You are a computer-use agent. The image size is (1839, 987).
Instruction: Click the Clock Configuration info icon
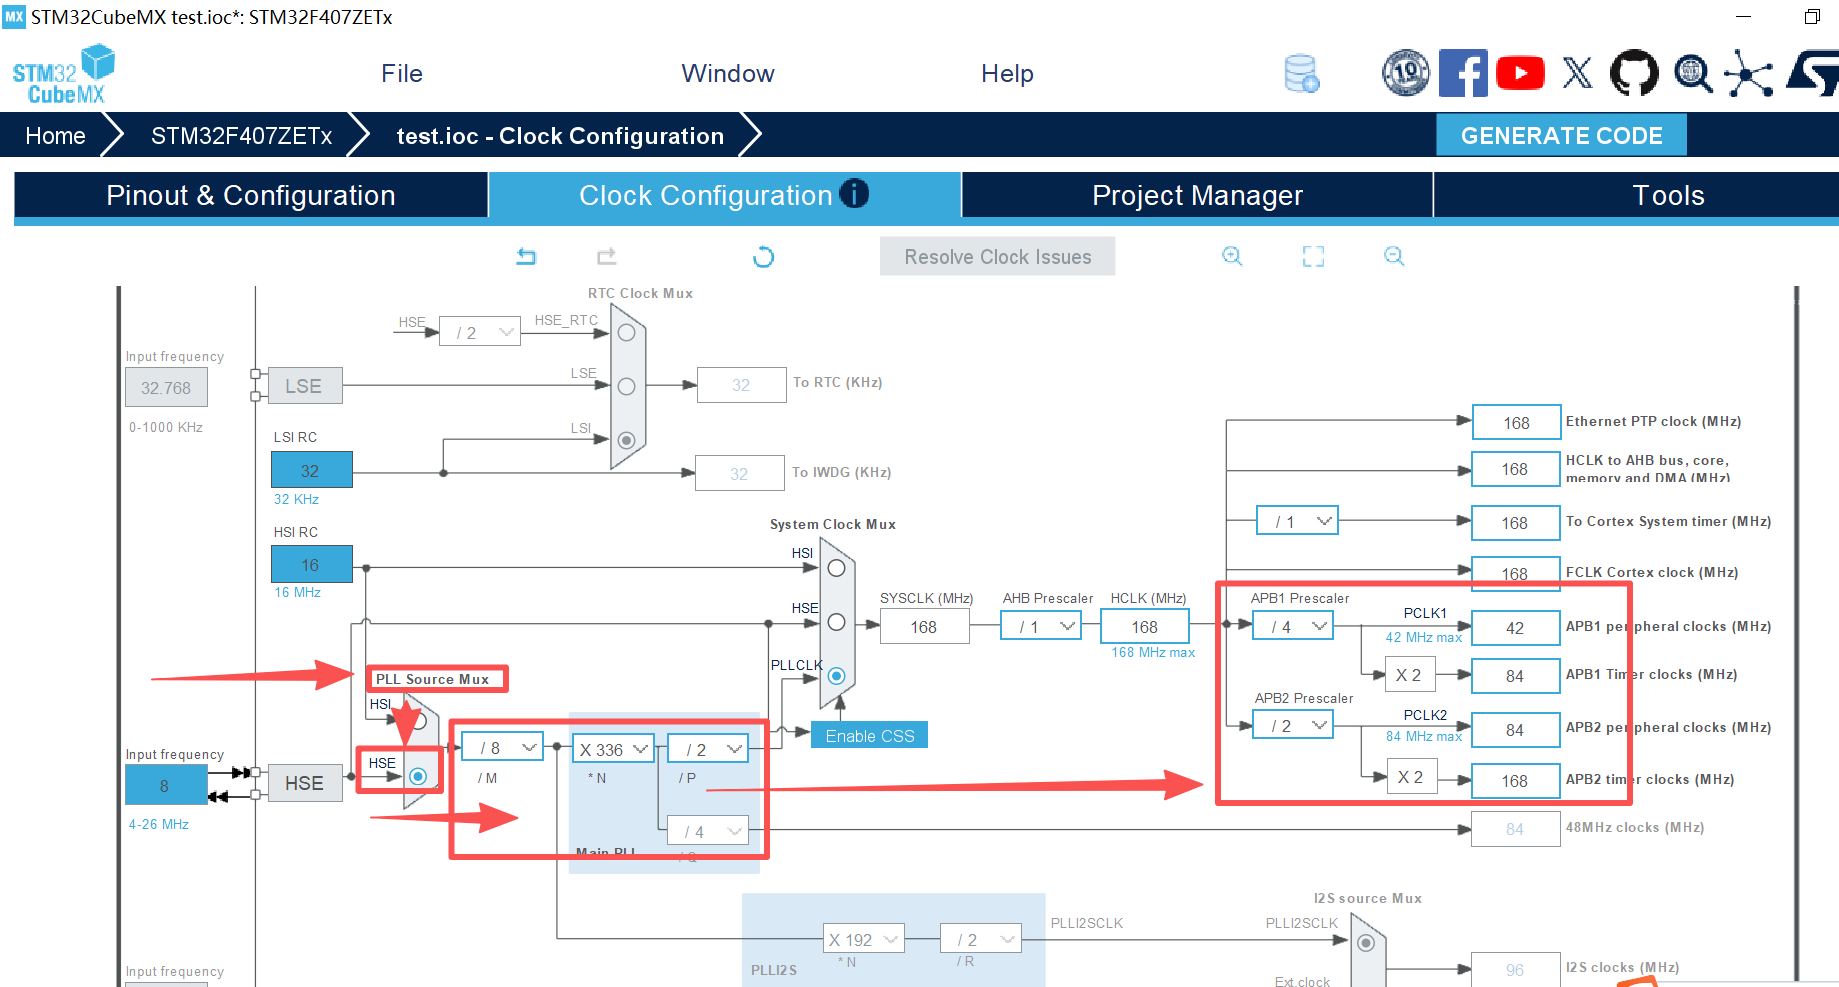tap(854, 193)
